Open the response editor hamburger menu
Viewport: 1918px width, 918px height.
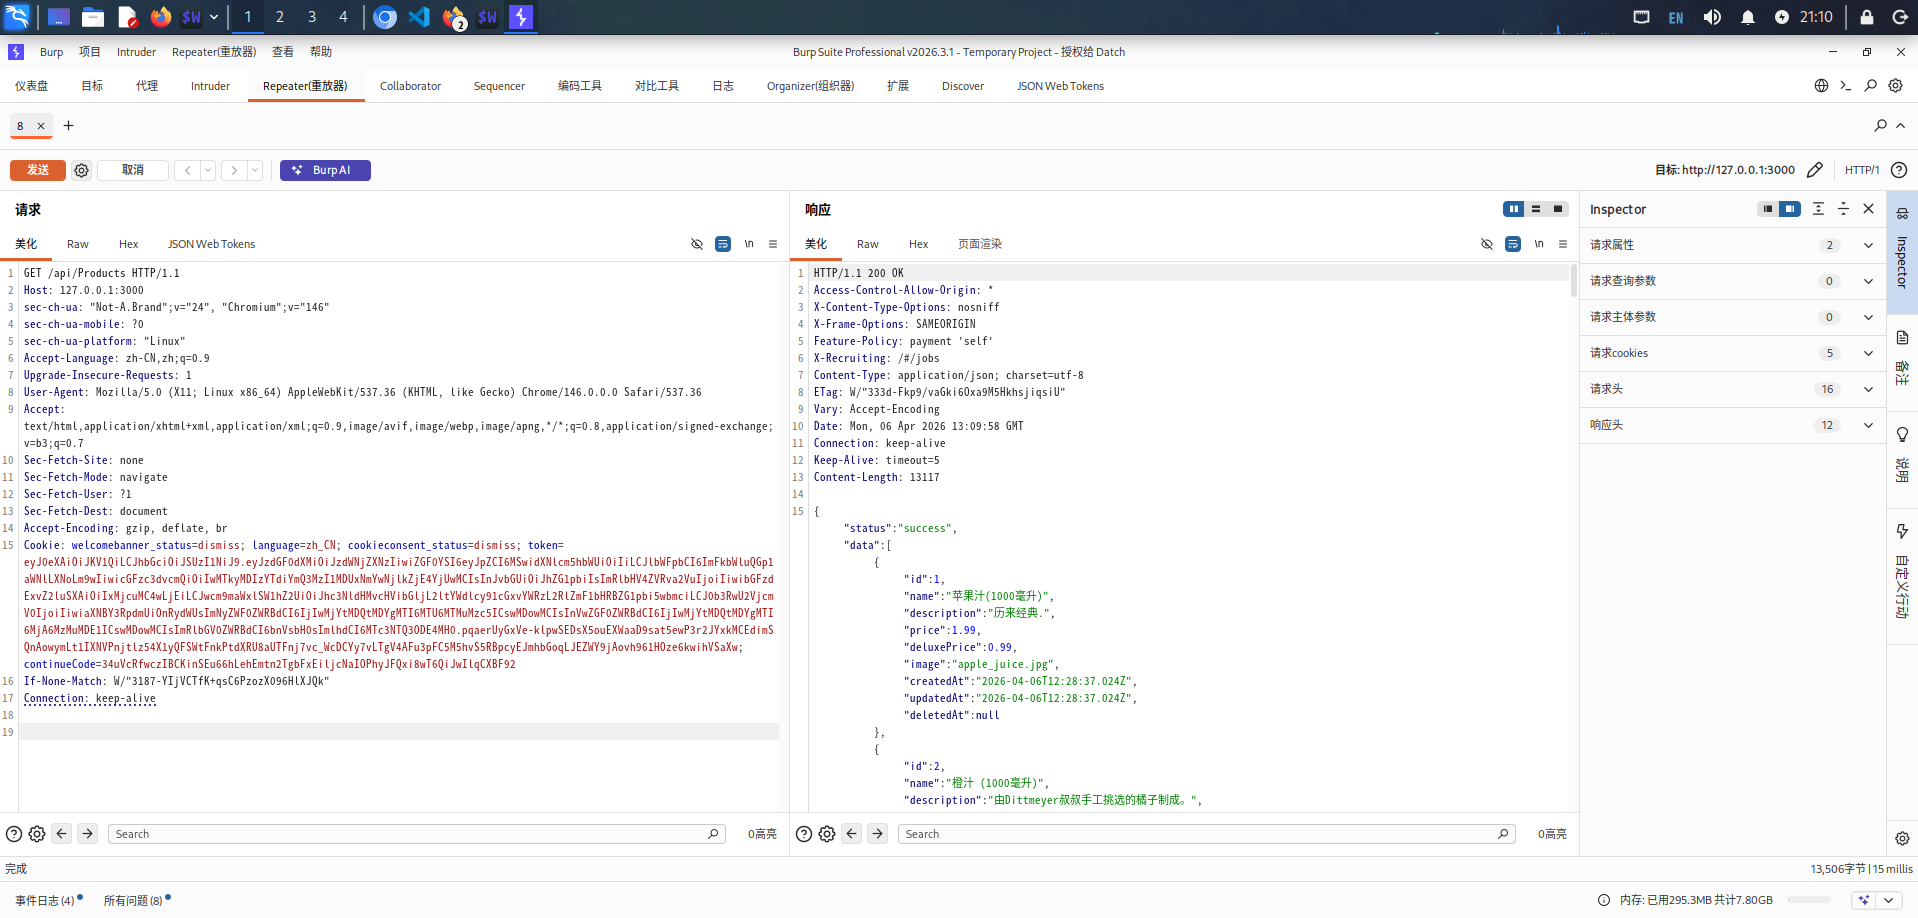1563,244
